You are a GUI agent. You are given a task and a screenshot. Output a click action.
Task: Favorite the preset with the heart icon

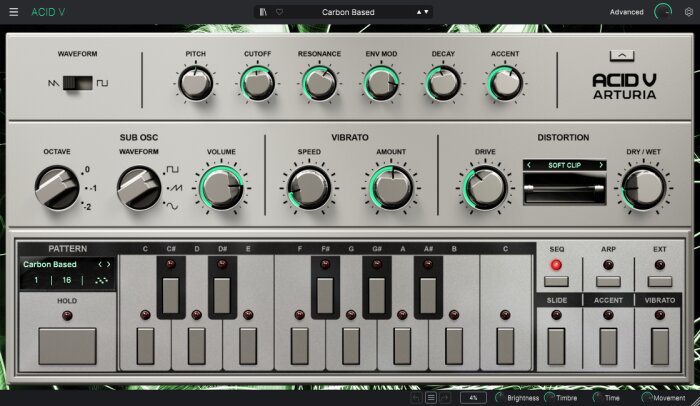(279, 12)
